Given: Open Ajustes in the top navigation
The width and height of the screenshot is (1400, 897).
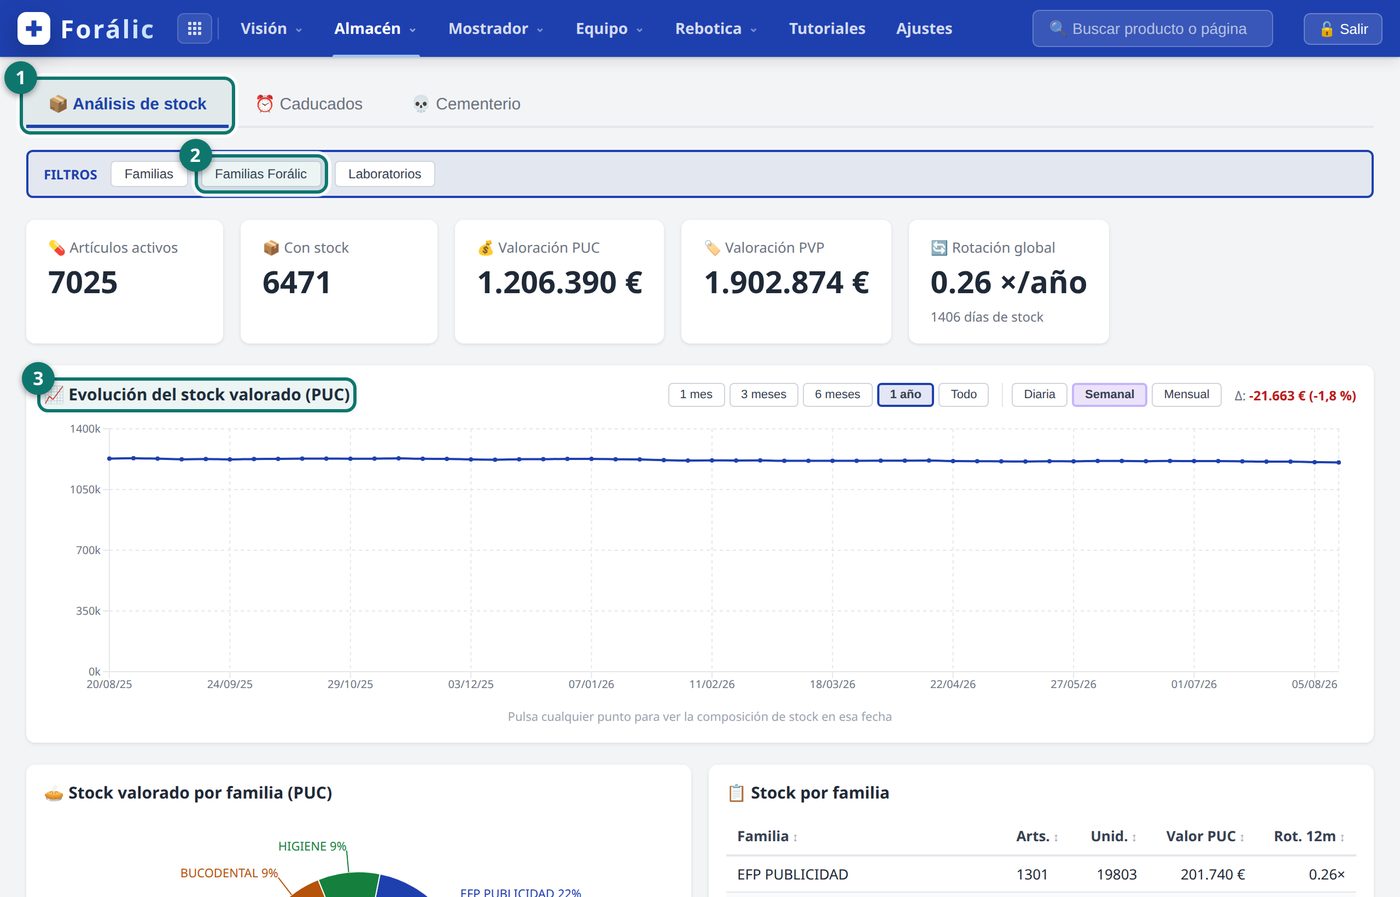Looking at the screenshot, I should (924, 29).
